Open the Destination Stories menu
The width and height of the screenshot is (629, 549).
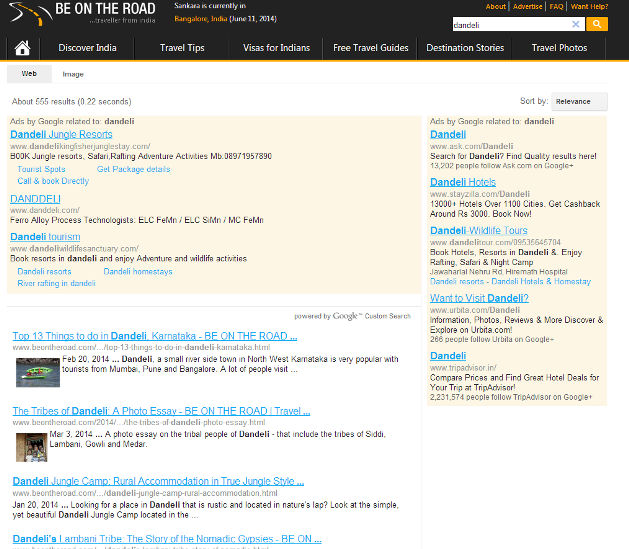coord(465,48)
